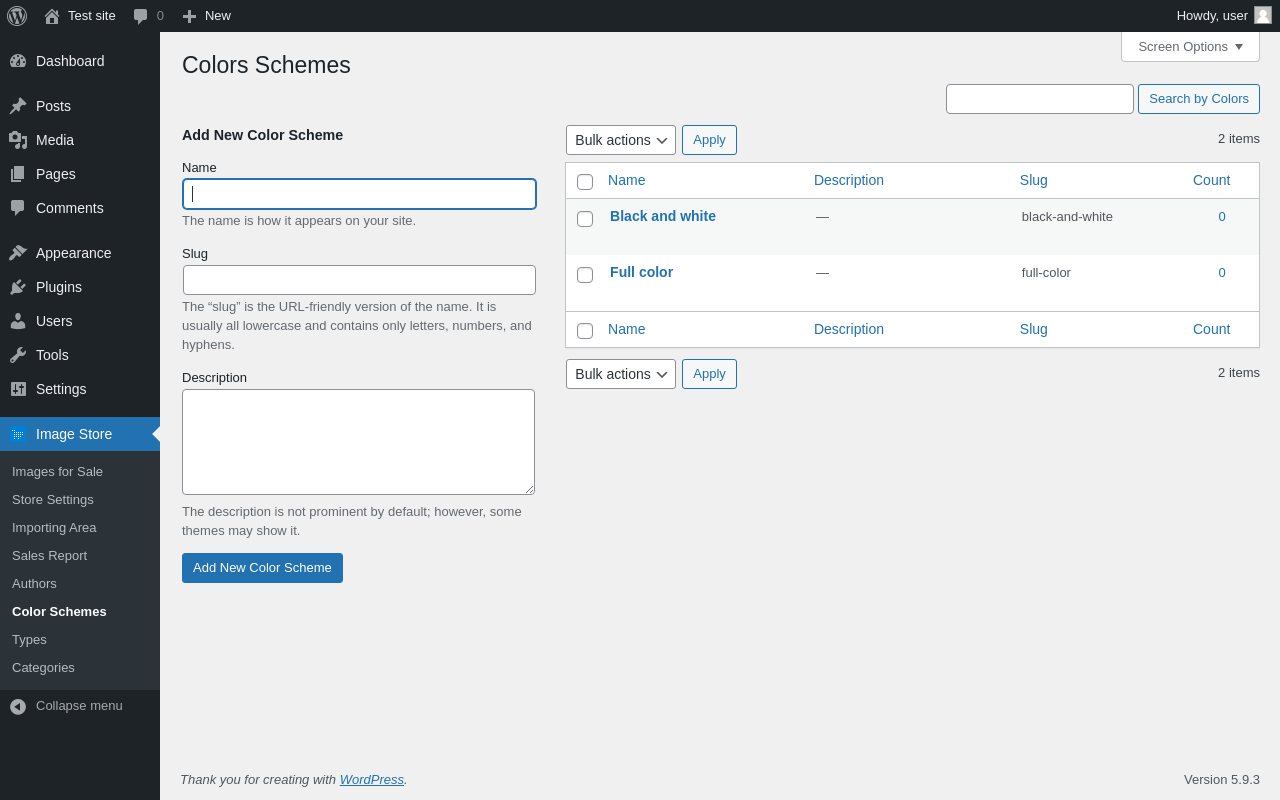Tick the Black and white row checkbox

coord(585,219)
